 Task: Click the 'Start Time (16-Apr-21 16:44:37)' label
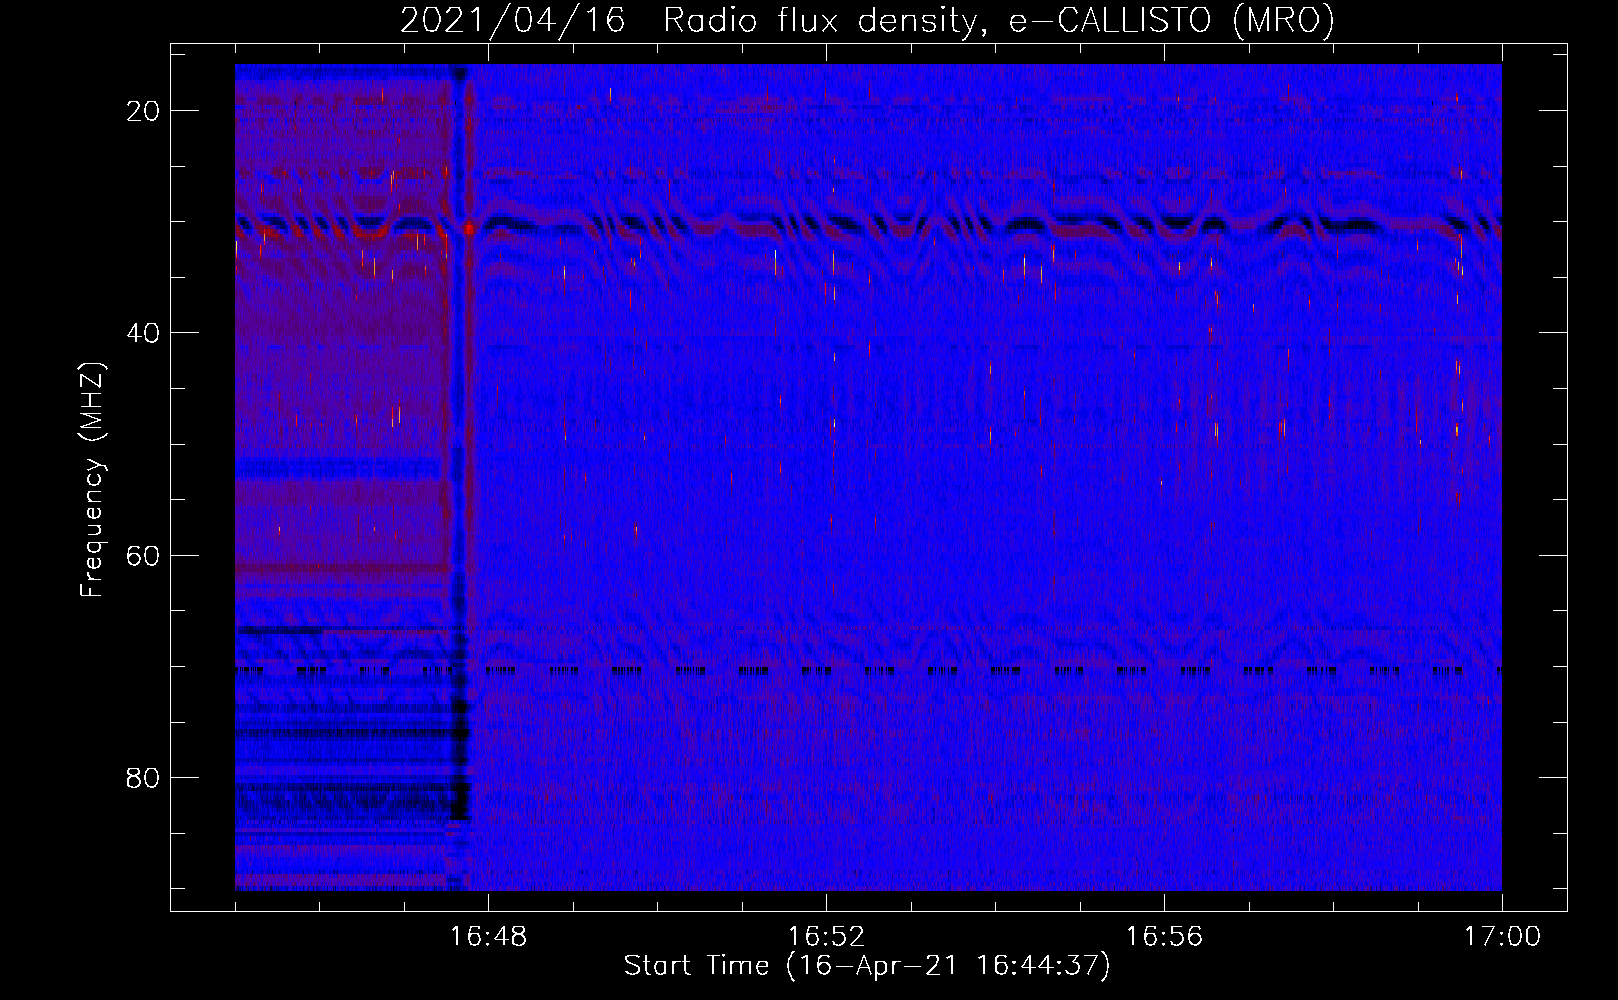tap(867, 966)
